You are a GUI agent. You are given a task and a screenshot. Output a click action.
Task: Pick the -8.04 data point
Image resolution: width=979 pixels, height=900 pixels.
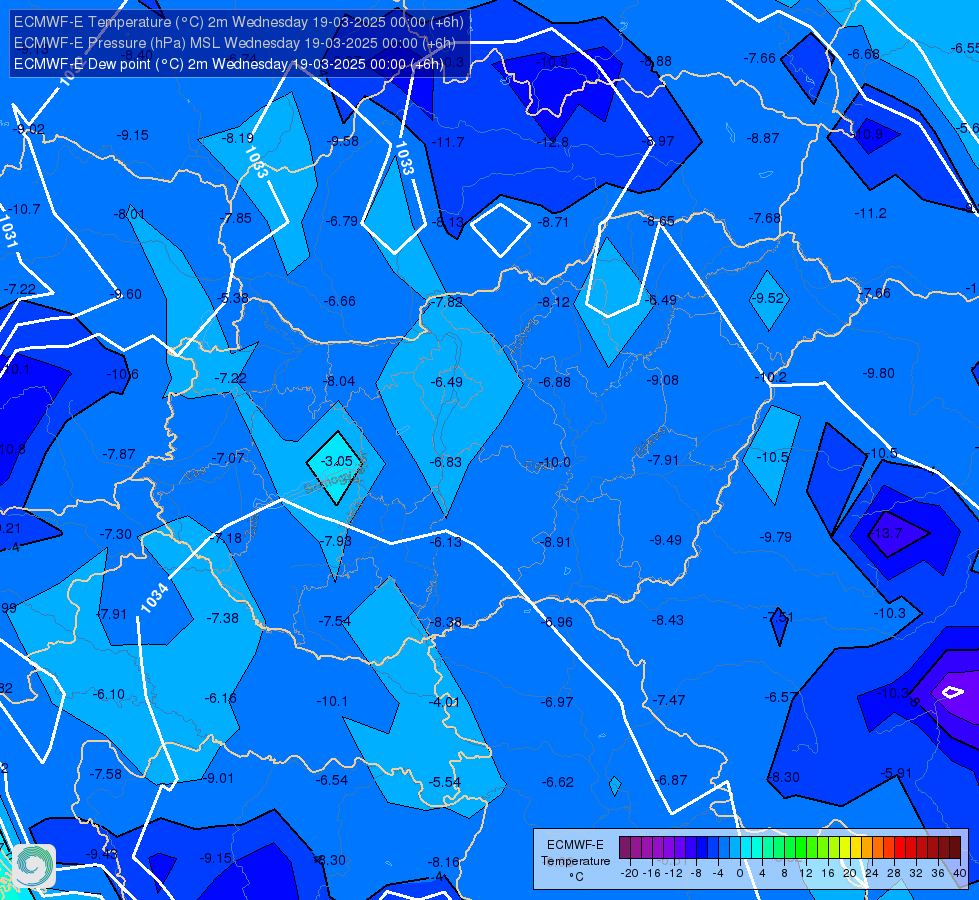pyautogui.click(x=339, y=381)
